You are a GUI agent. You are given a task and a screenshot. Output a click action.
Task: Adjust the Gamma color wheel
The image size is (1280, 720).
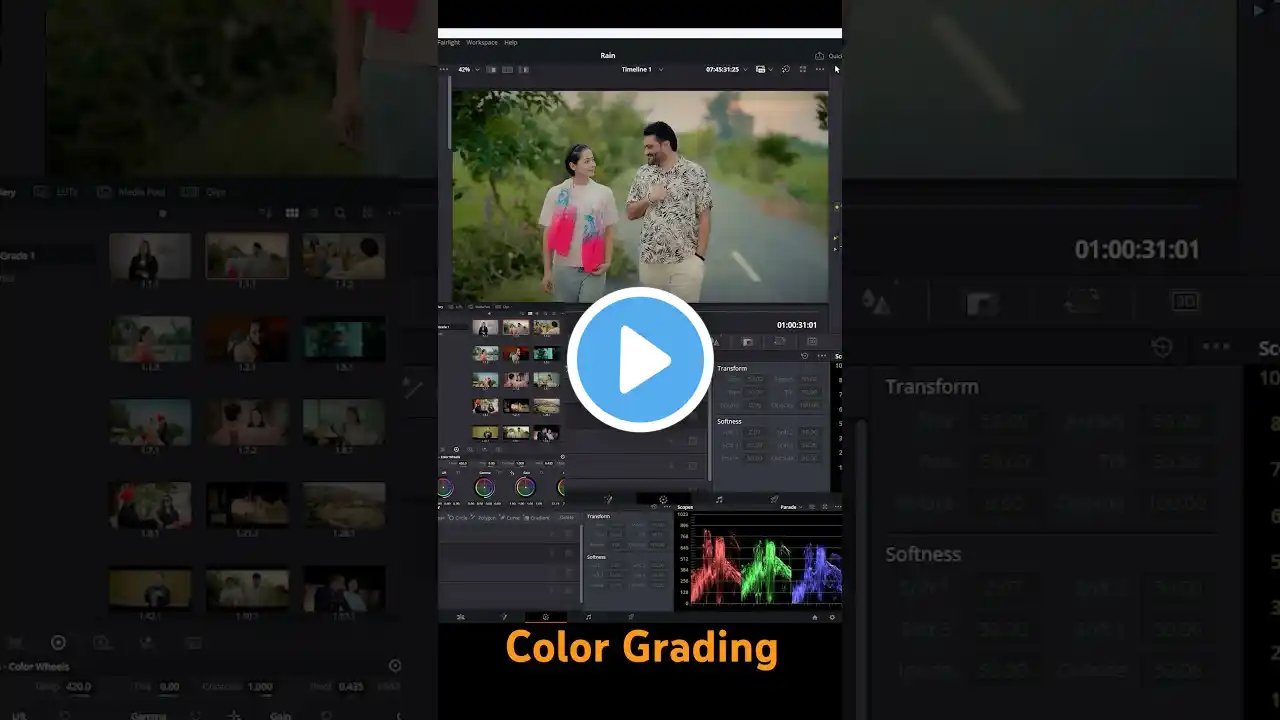[484, 488]
